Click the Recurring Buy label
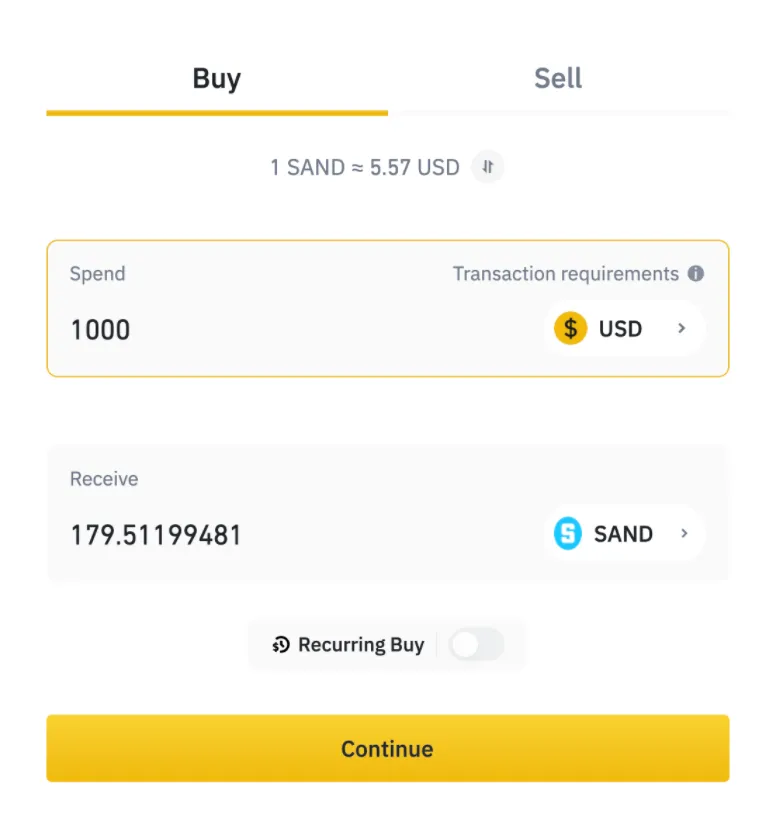This screenshot has height=828, width=776. coord(361,645)
